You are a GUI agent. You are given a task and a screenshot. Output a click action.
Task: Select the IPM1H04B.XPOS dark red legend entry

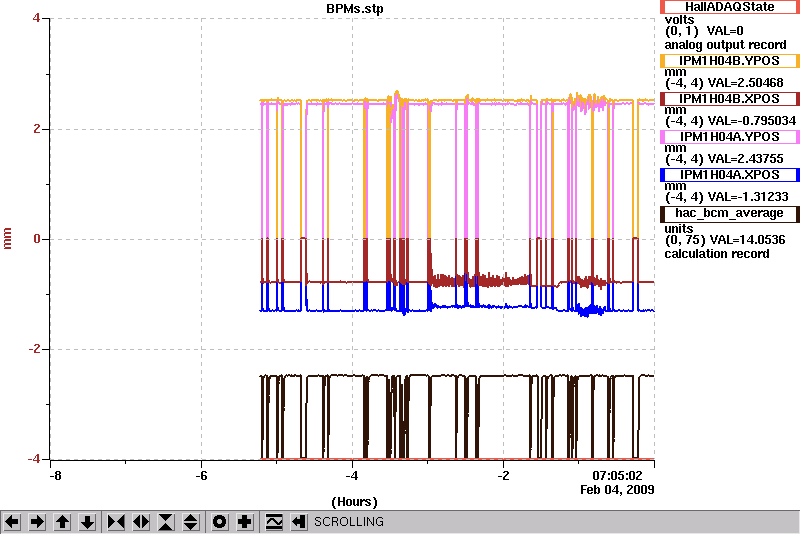point(730,98)
